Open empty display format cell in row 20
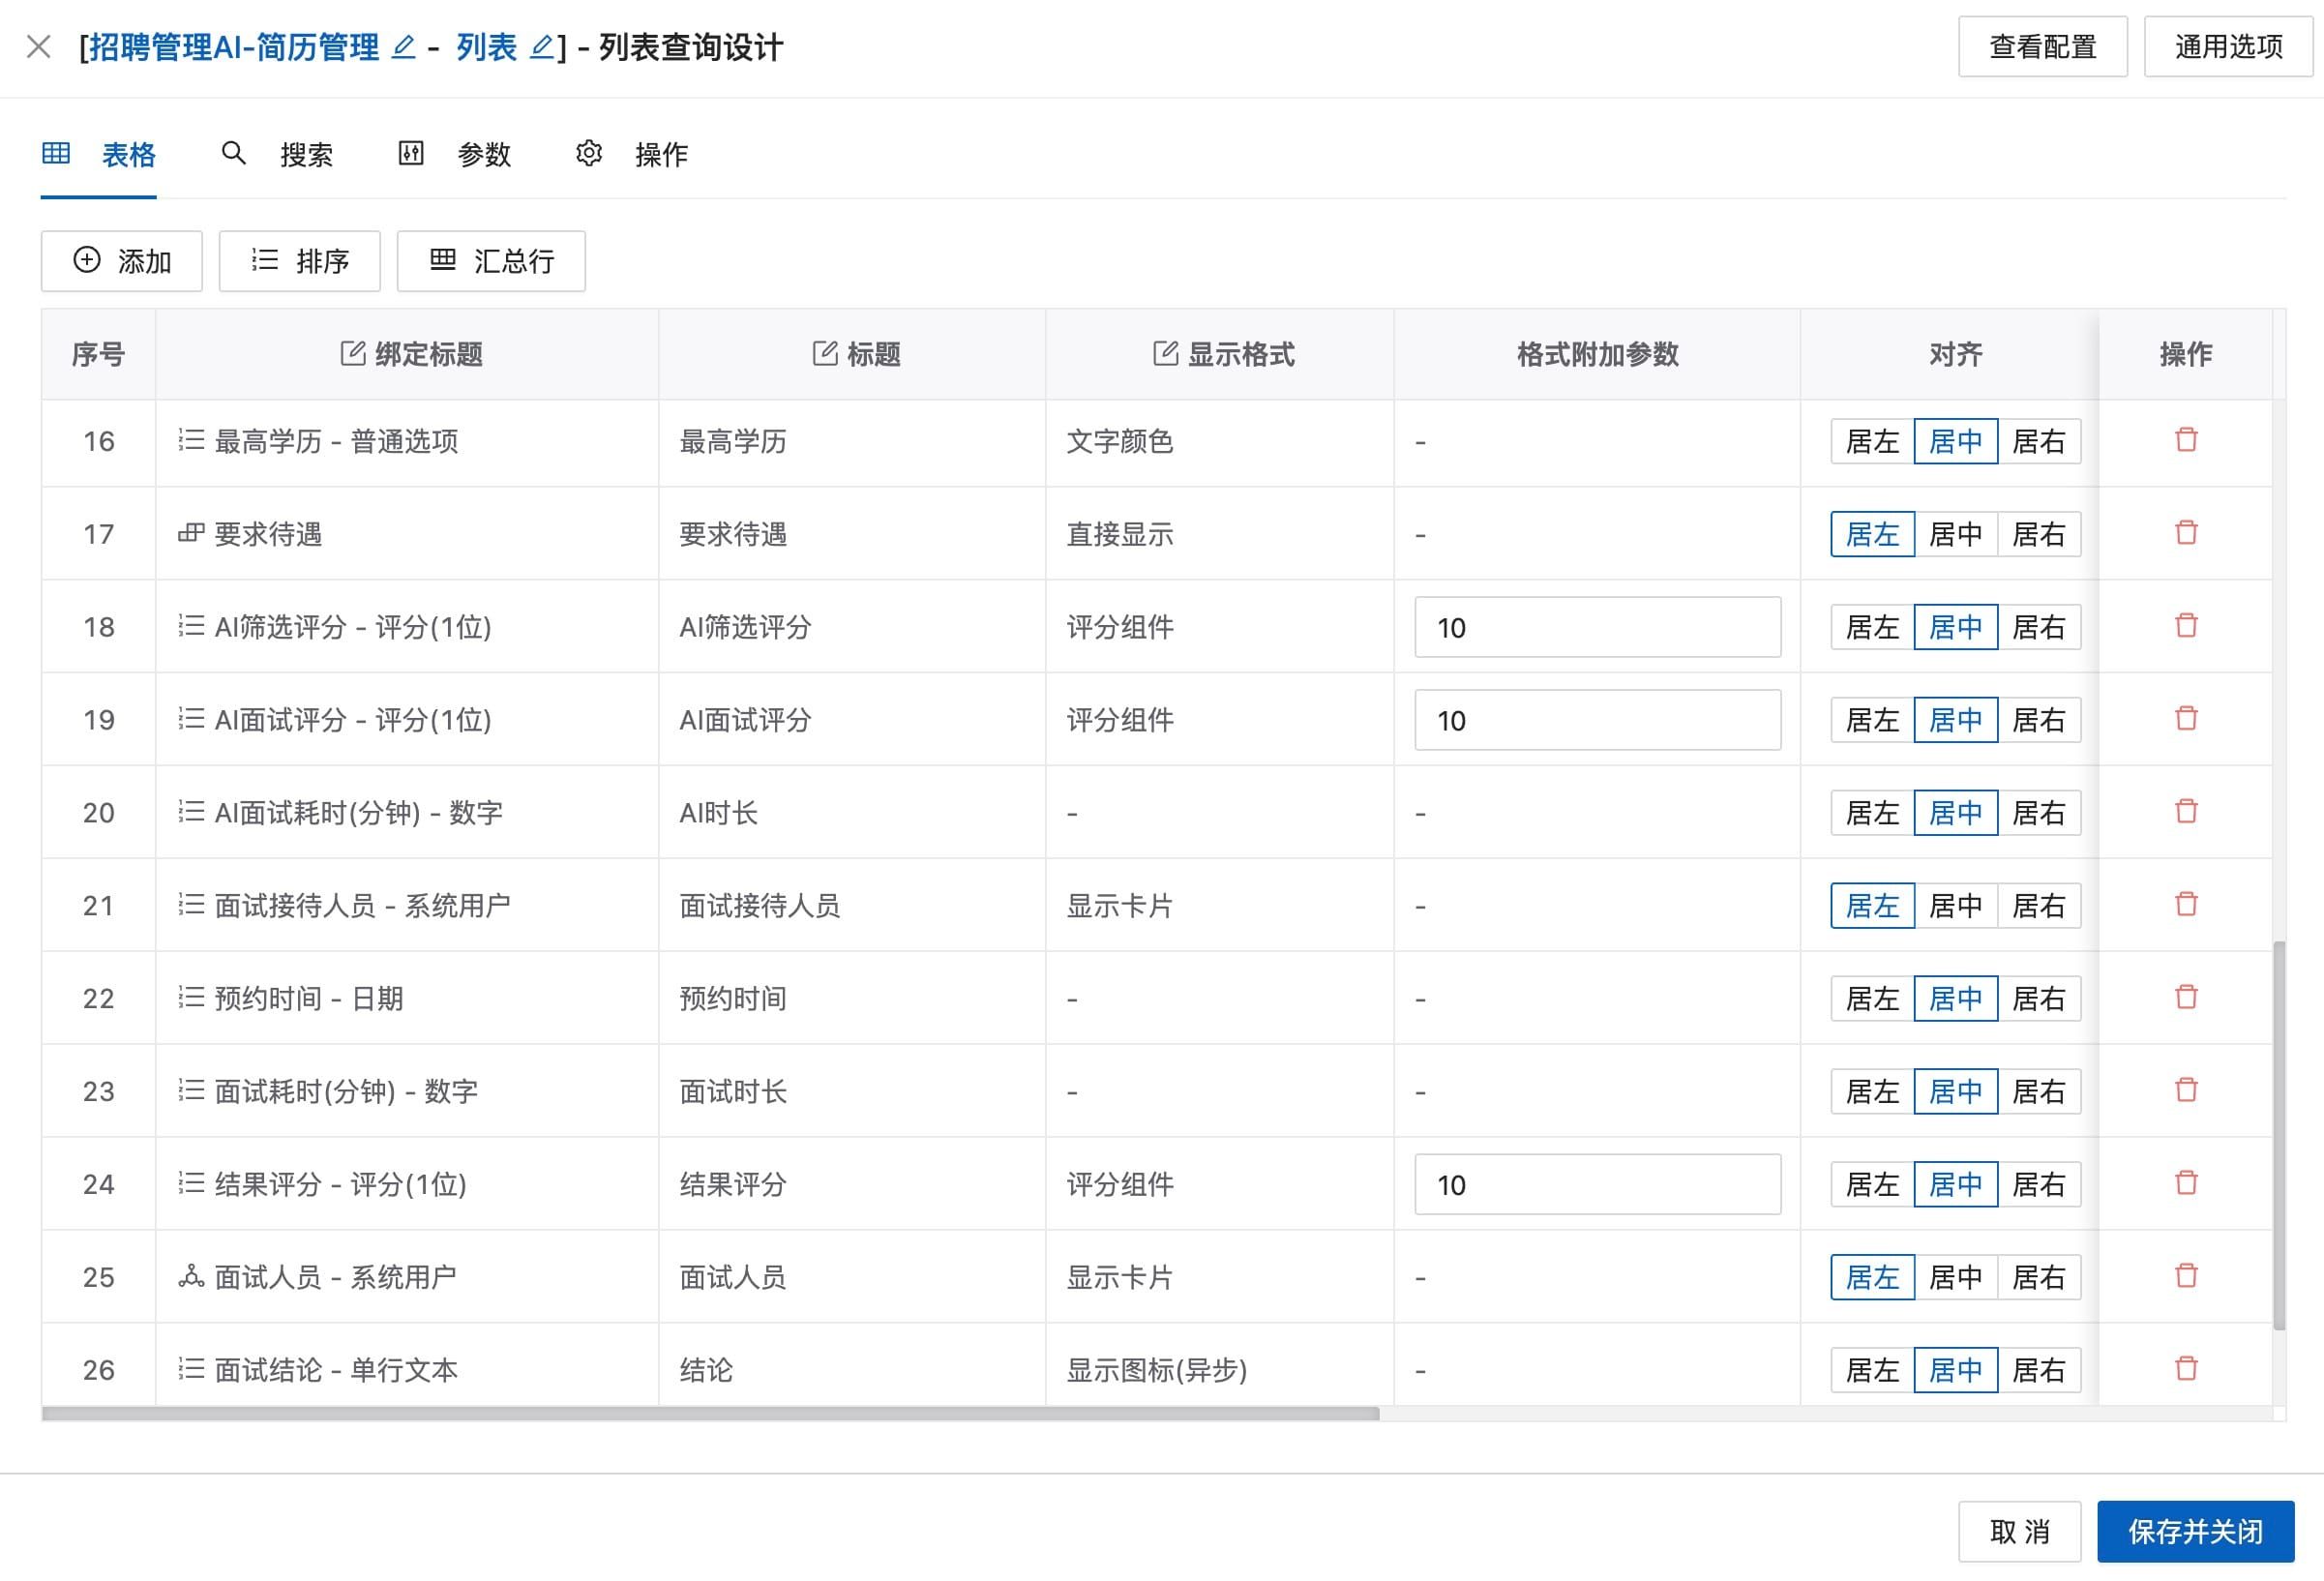The height and width of the screenshot is (1581, 2324). pyautogui.click(x=1219, y=813)
